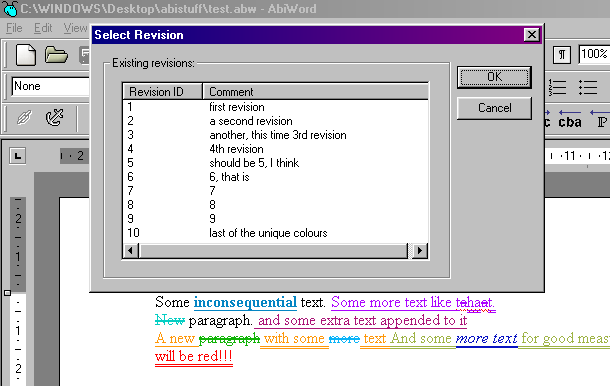
Task: Open the File menu
Action: (x=14, y=28)
